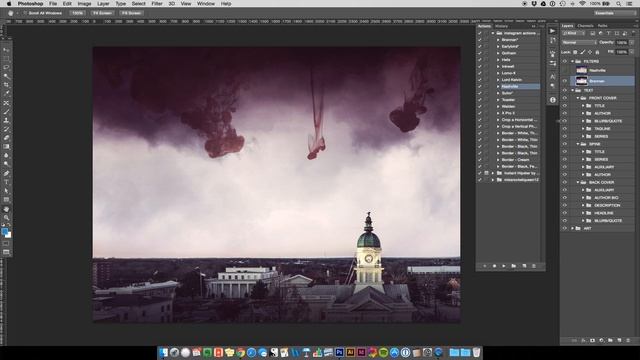Click the Fill Screen button

(131, 13)
